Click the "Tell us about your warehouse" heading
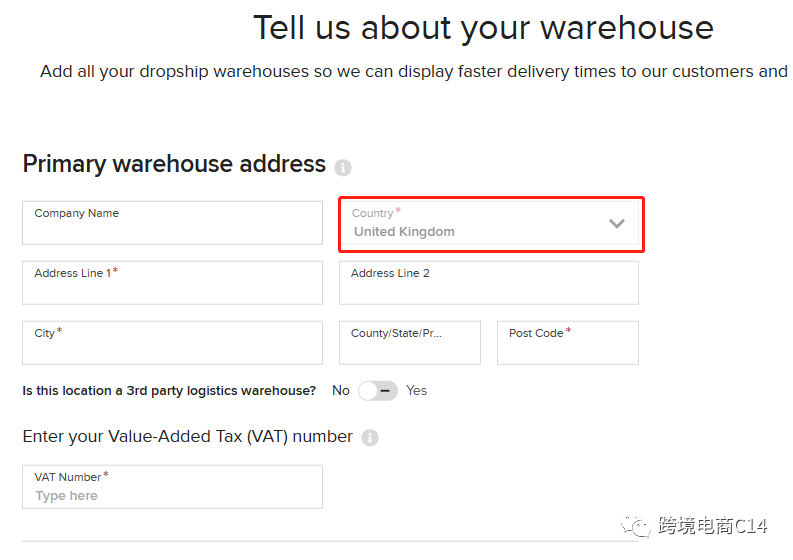The width and height of the screenshot is (793, 560). coord(483,28)
